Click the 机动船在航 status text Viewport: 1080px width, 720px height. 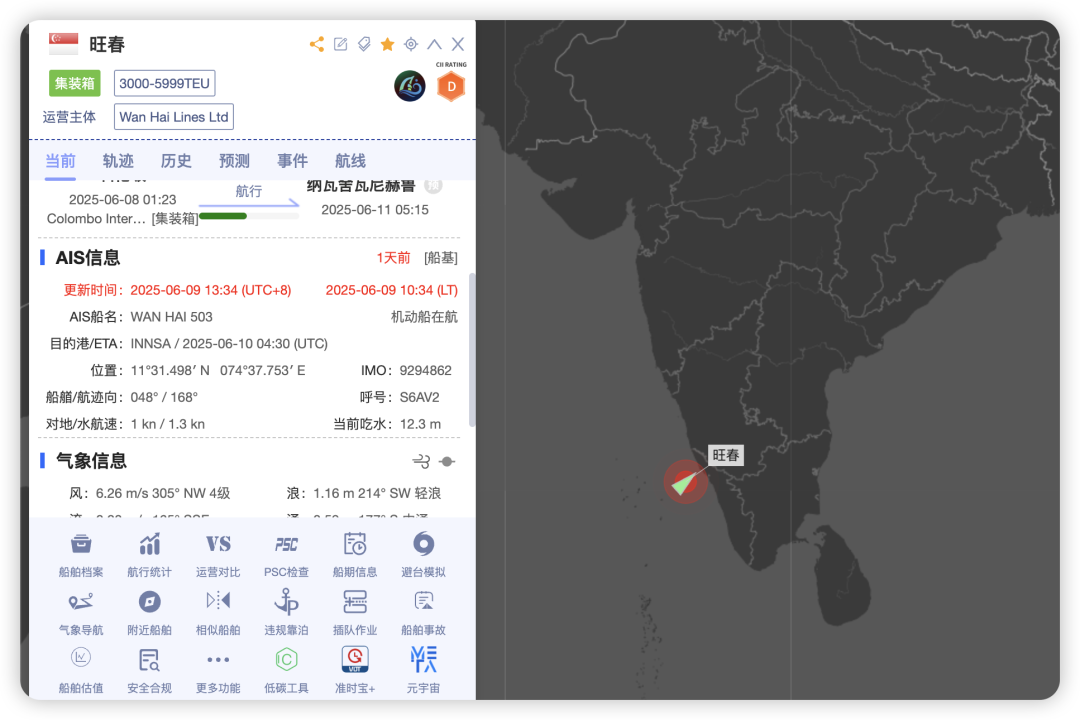(424, 317)
